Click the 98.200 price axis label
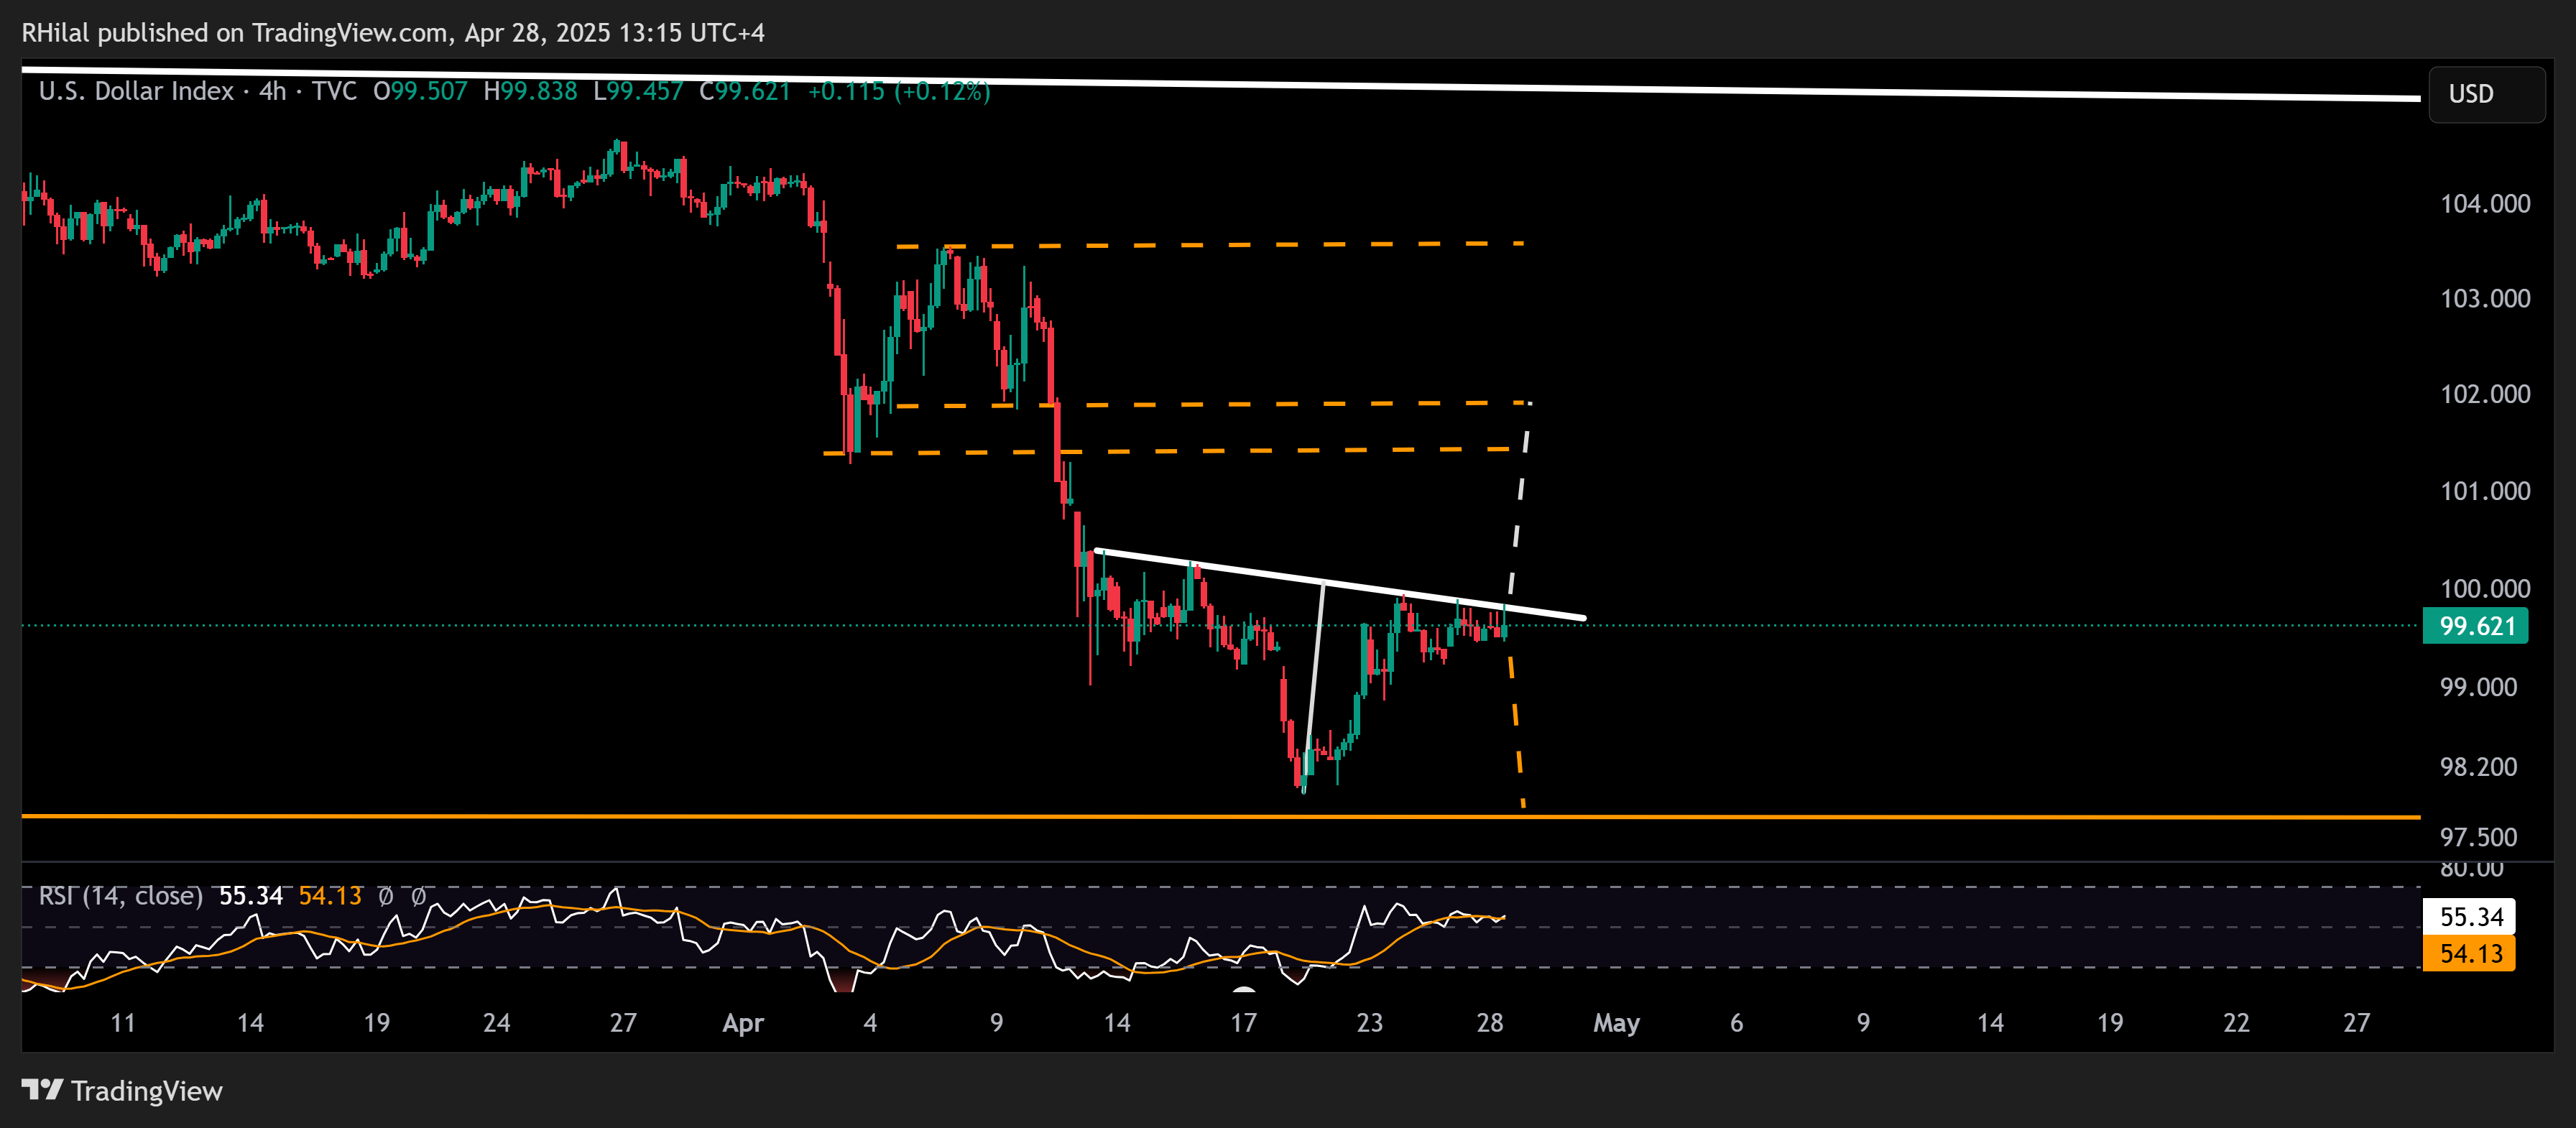 click(x=2478, y=767)
